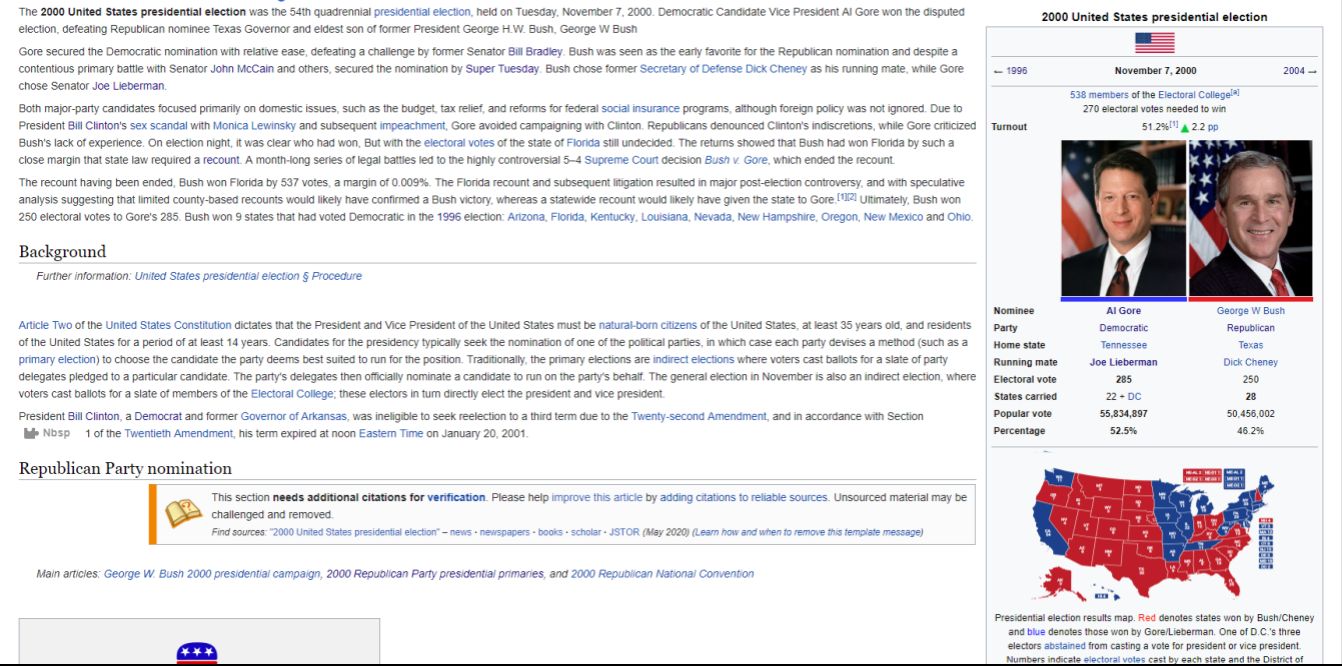Open the Bush v. Gore link
The height and width of the screenshot is (666, 1342).
735,160
